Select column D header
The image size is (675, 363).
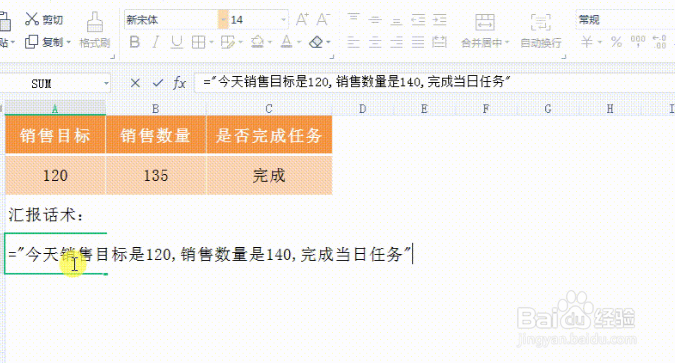[x=363, y=109]
